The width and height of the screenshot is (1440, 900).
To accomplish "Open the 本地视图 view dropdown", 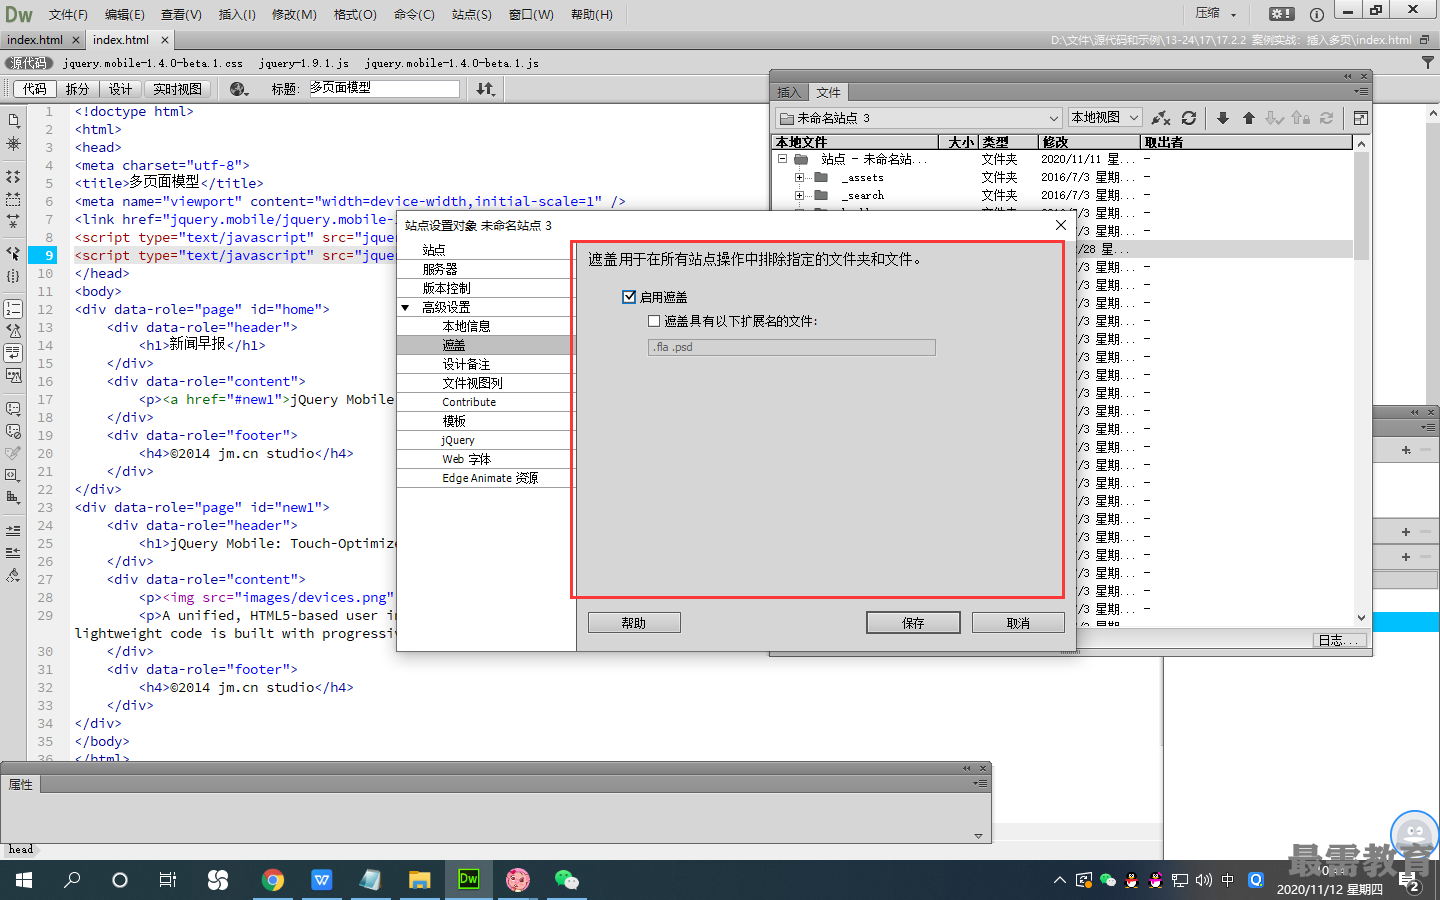I will (1105, 118).
